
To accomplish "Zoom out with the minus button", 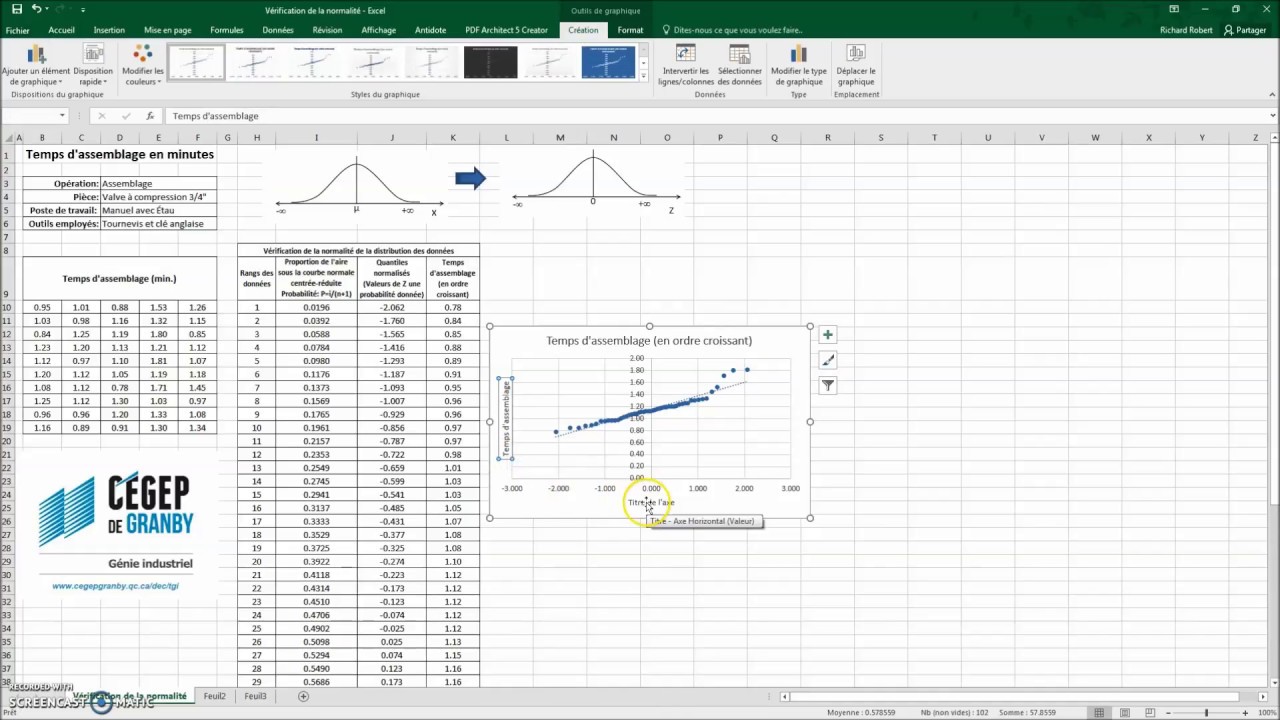I will [1167, 712].
